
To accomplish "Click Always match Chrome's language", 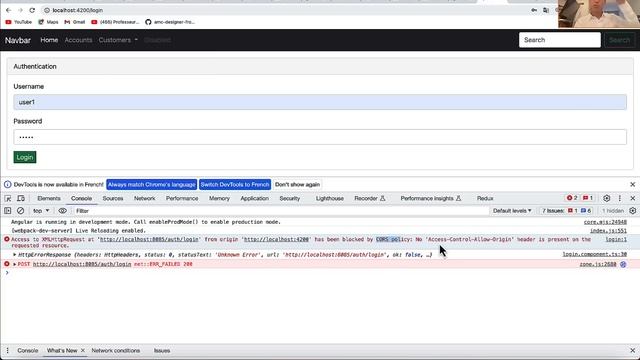I will [x=151, y=184].
